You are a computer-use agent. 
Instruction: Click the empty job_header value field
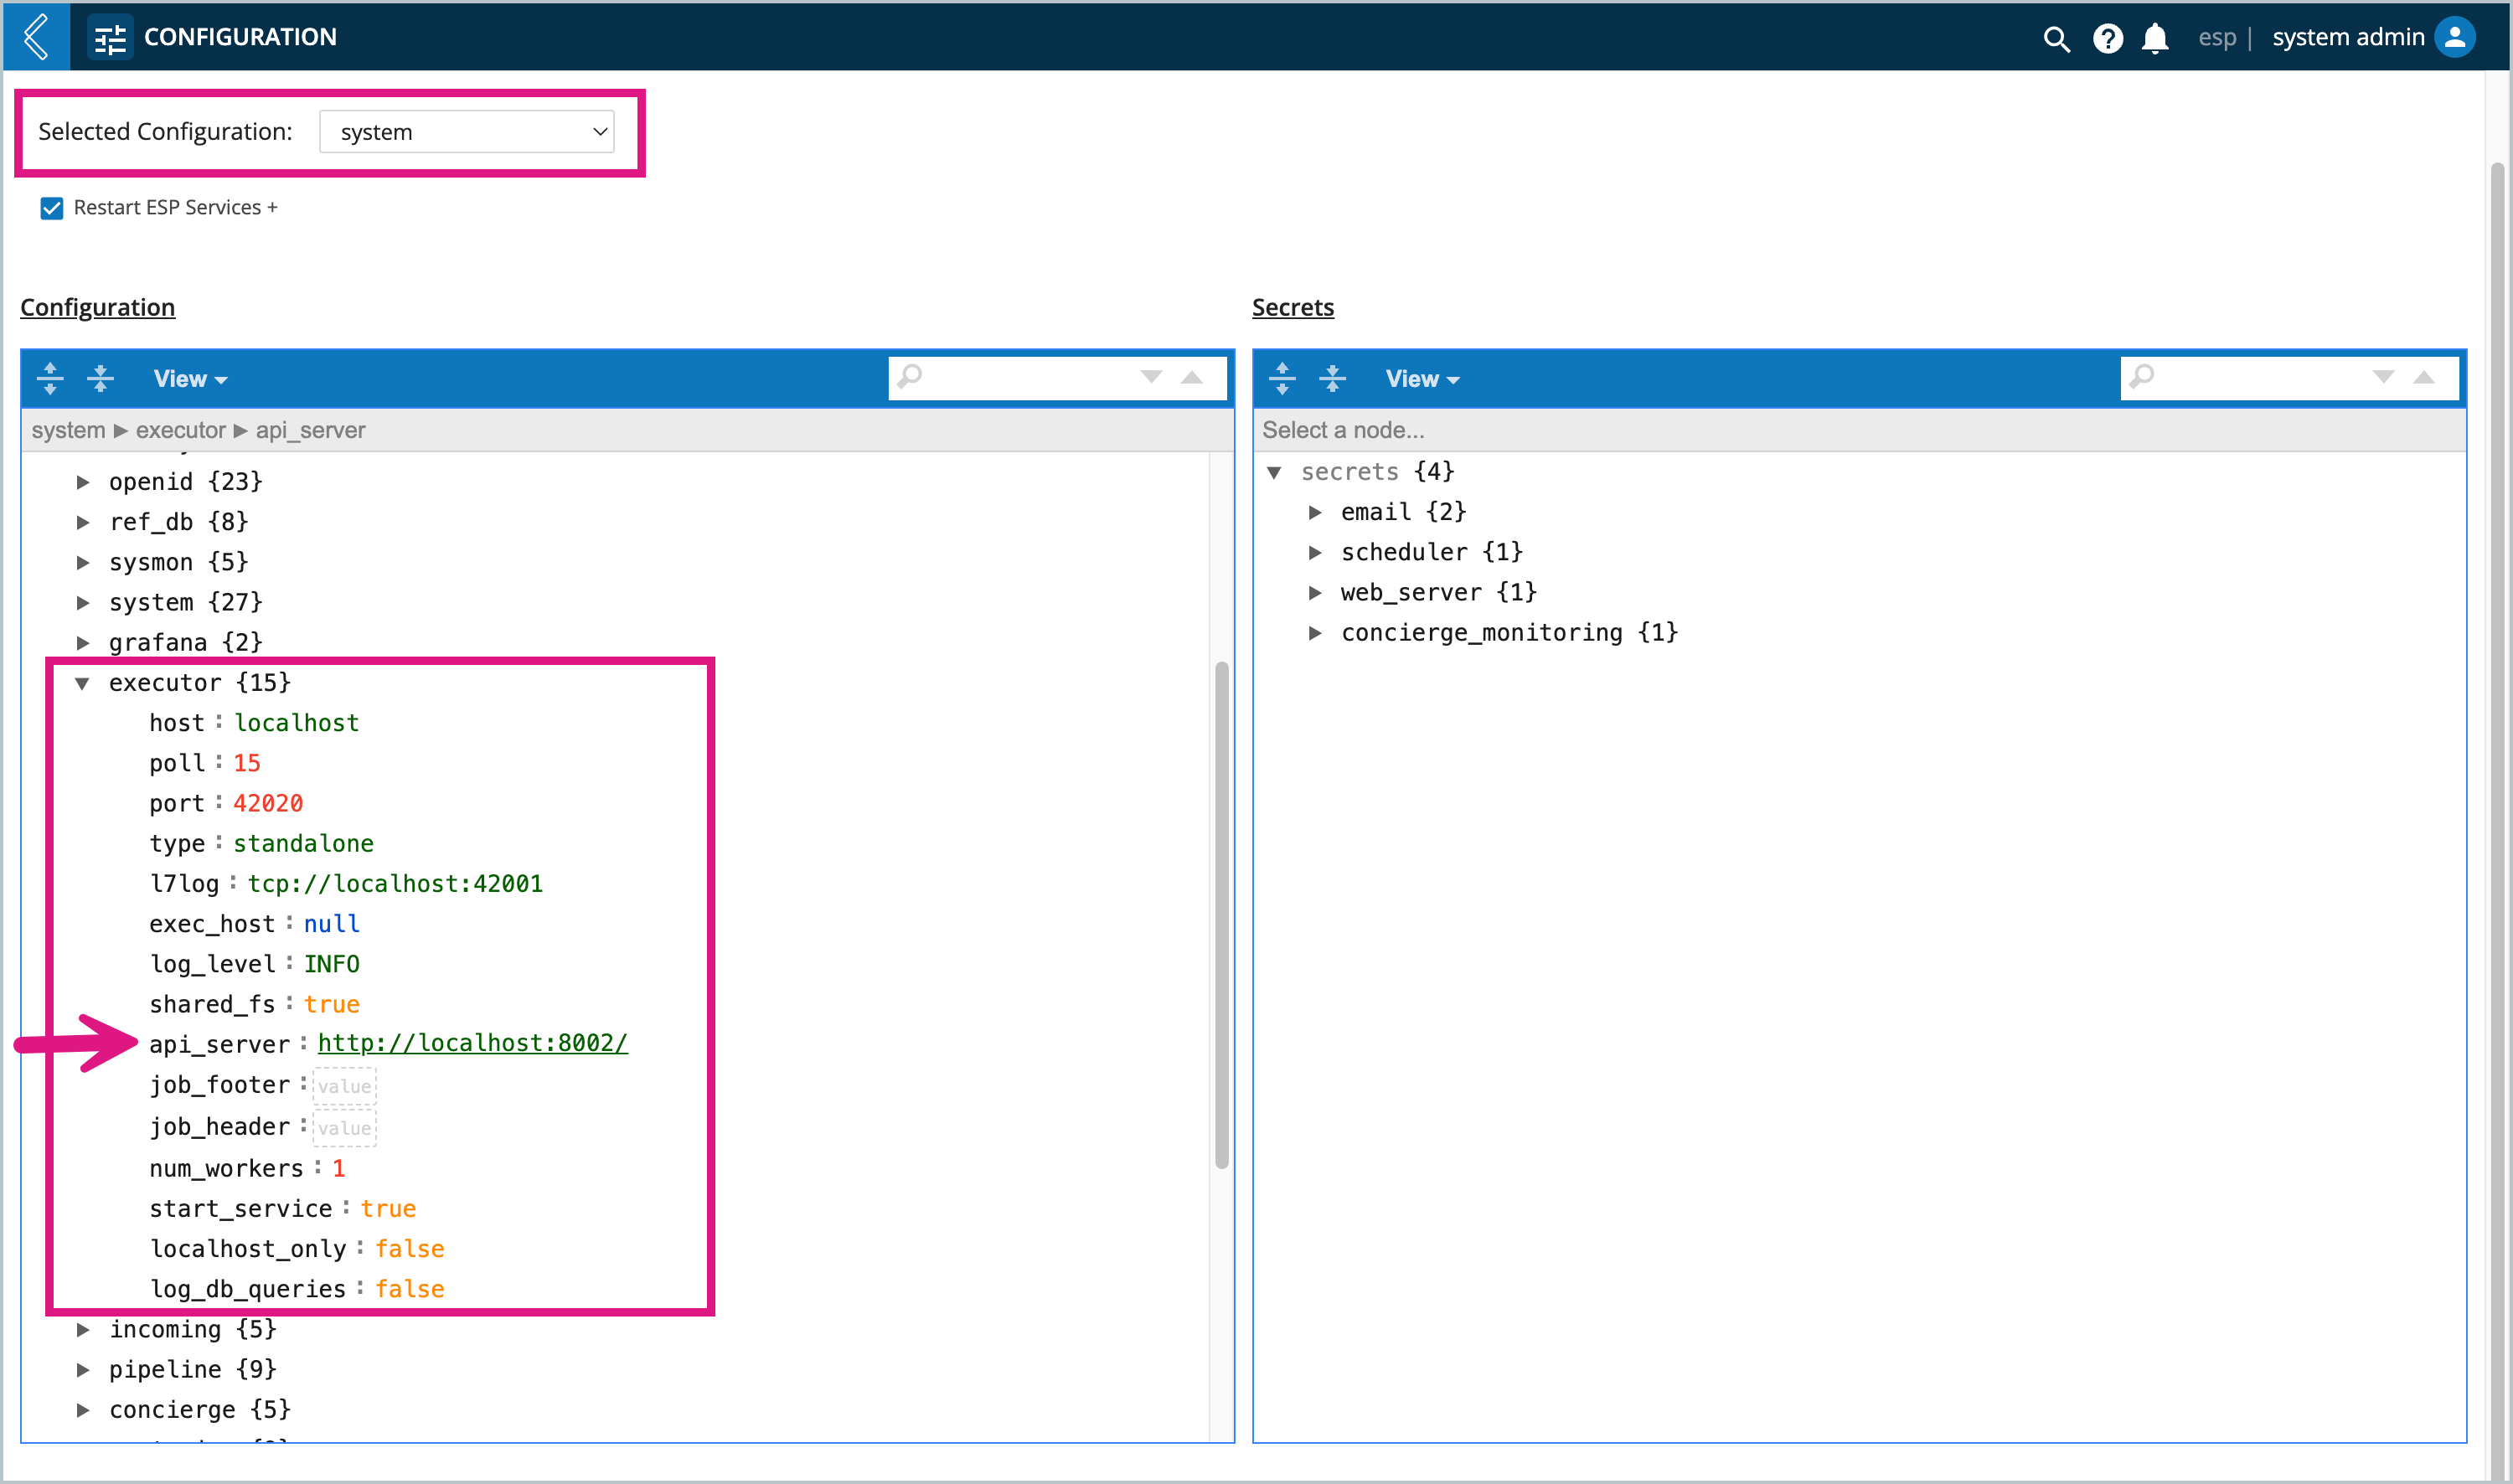(x=344, y=1128)
